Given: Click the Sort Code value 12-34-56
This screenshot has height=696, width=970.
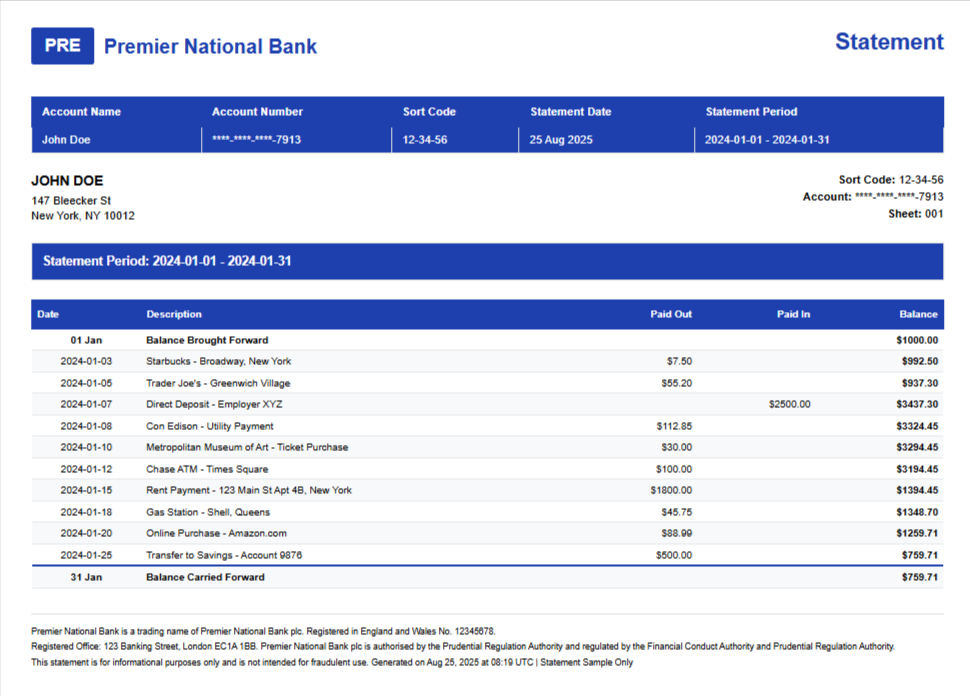Looking at the screenshot, I should point(425,140).
